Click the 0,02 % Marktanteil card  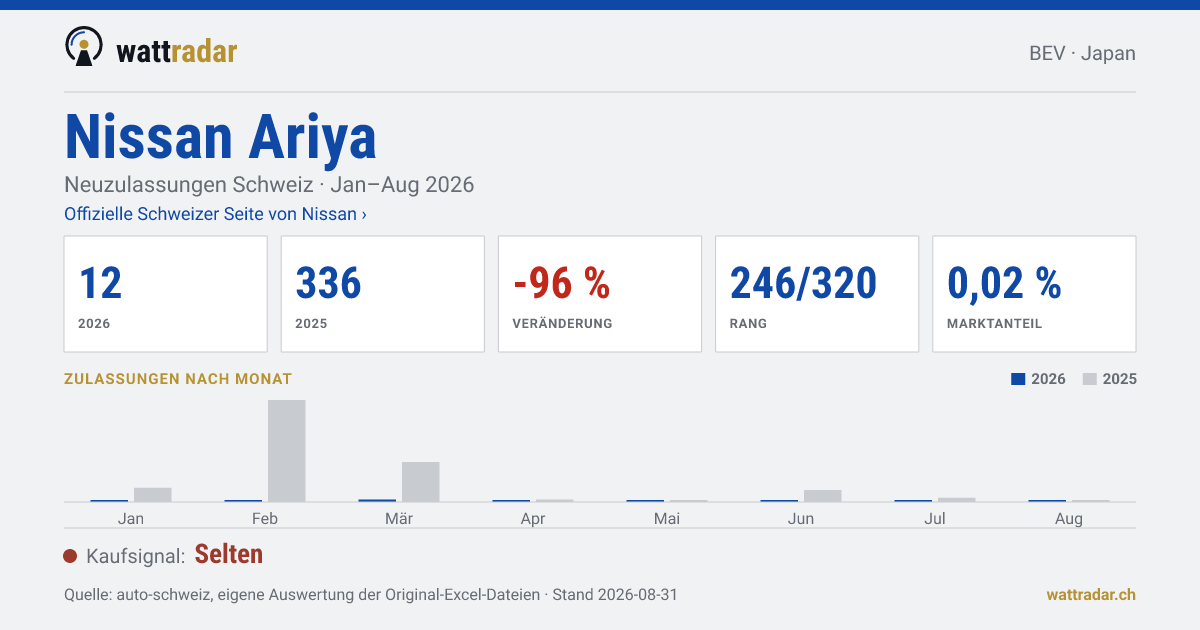1034,294
